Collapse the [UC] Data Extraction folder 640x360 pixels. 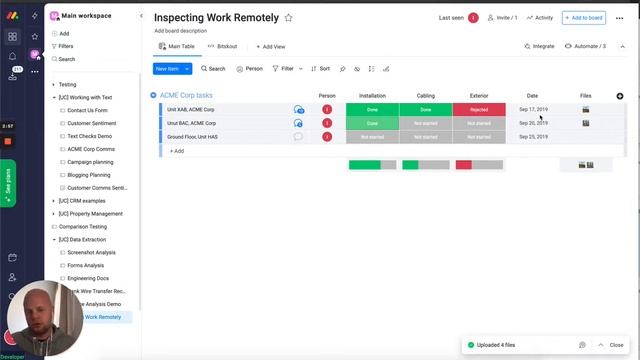click(53, 240)
